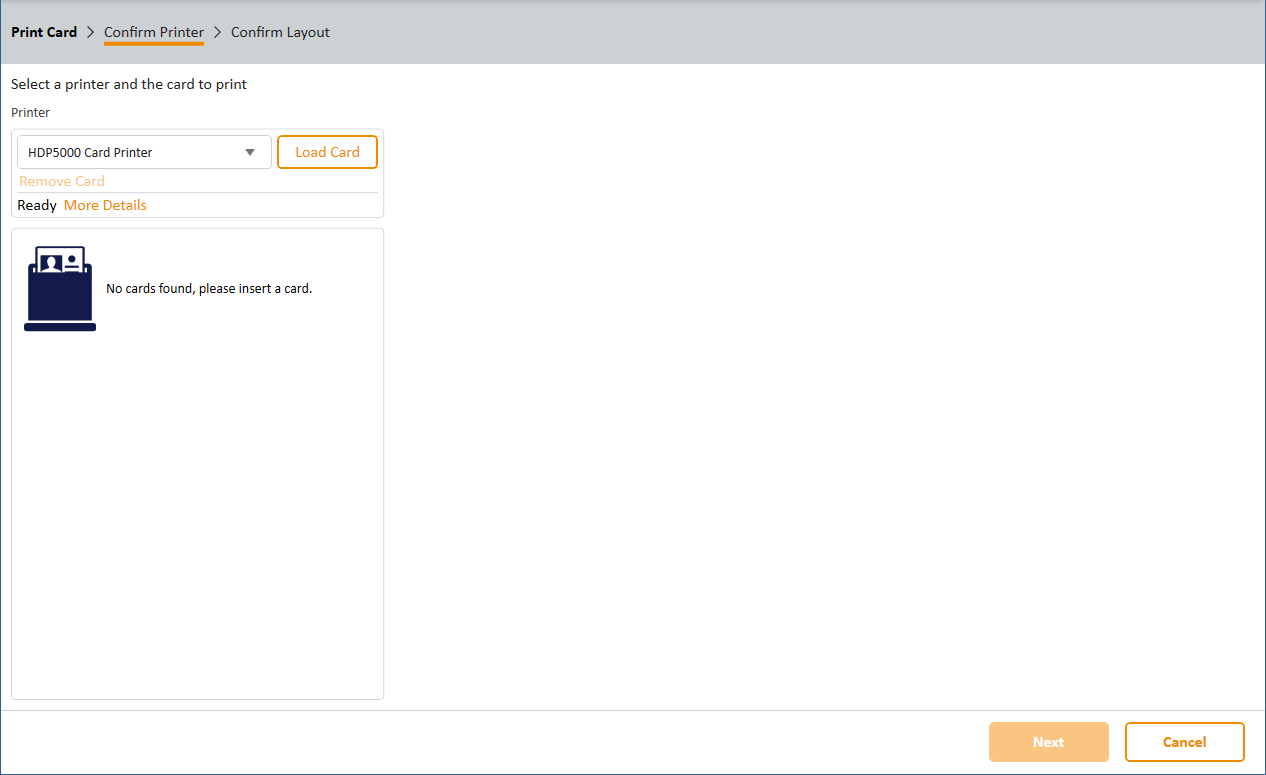Click the dropdown arrow in the printer selector
The height and width of the screenshot is (775, 1266).
[250, 153]
